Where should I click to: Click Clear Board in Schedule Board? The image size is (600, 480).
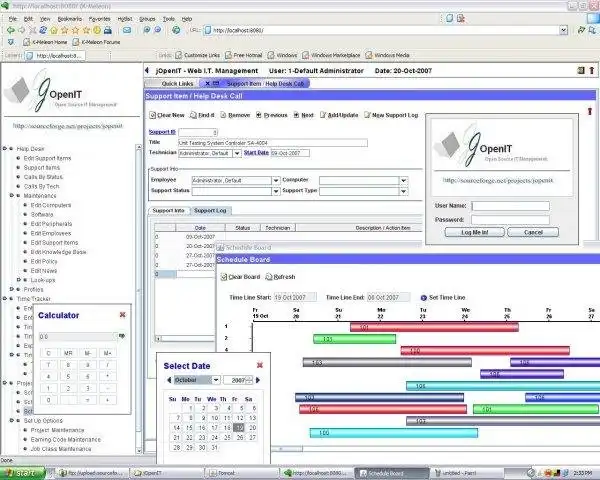coord(240,277)
